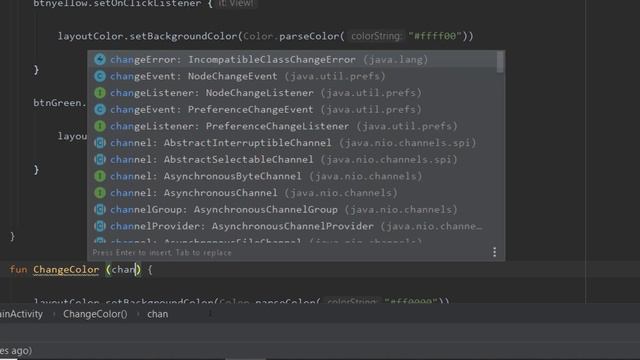Click interface icon beside PreferenceChangeListener
Image resolution: width=640 pixels, height=360 pixels.
click(100, 127)
